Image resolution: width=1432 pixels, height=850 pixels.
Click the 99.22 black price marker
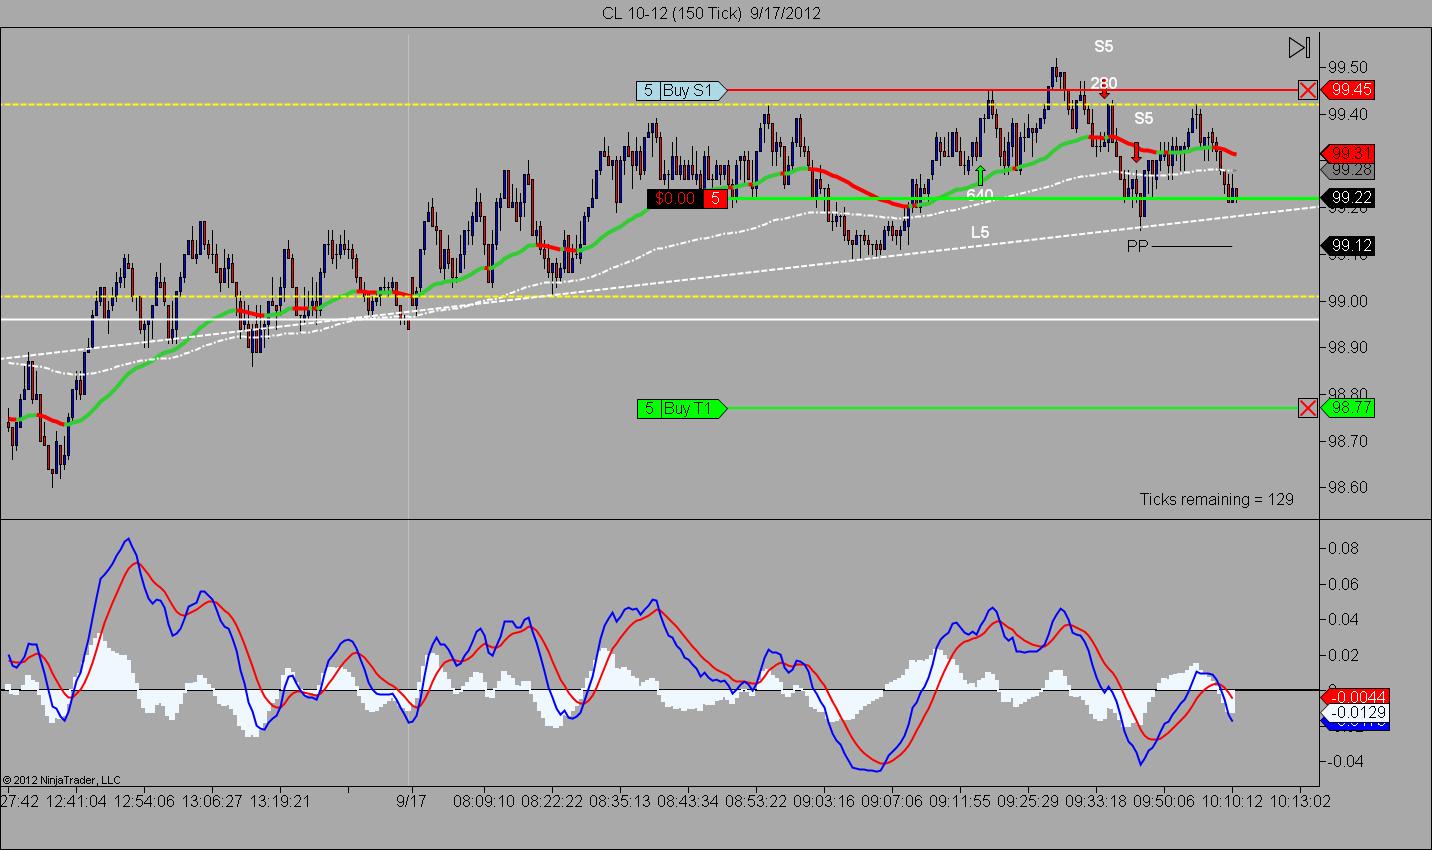(x=1348, y=198)
